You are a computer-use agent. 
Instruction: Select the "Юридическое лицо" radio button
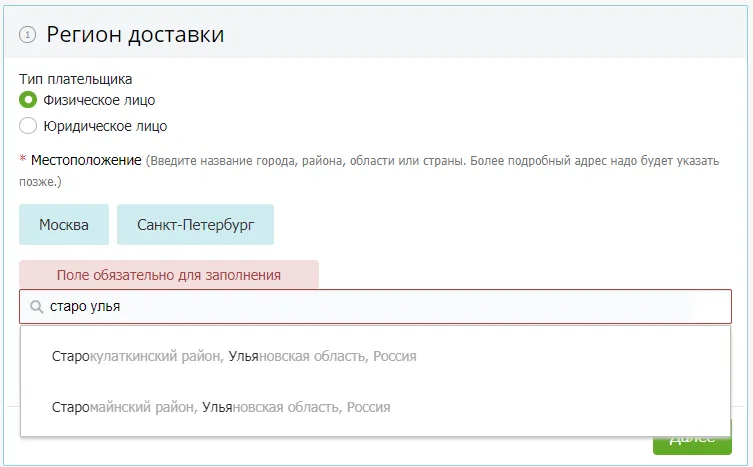coord(28,126)
